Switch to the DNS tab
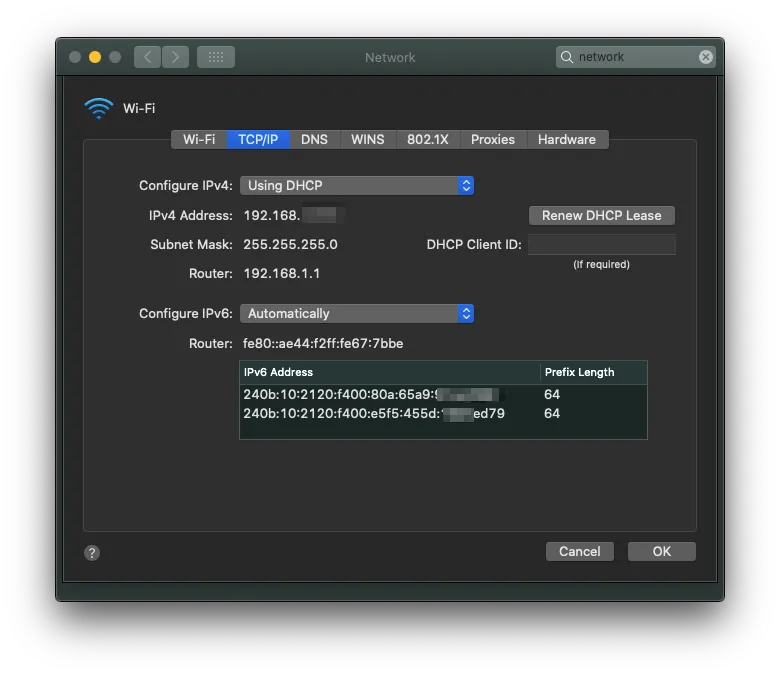 (314, 139)
